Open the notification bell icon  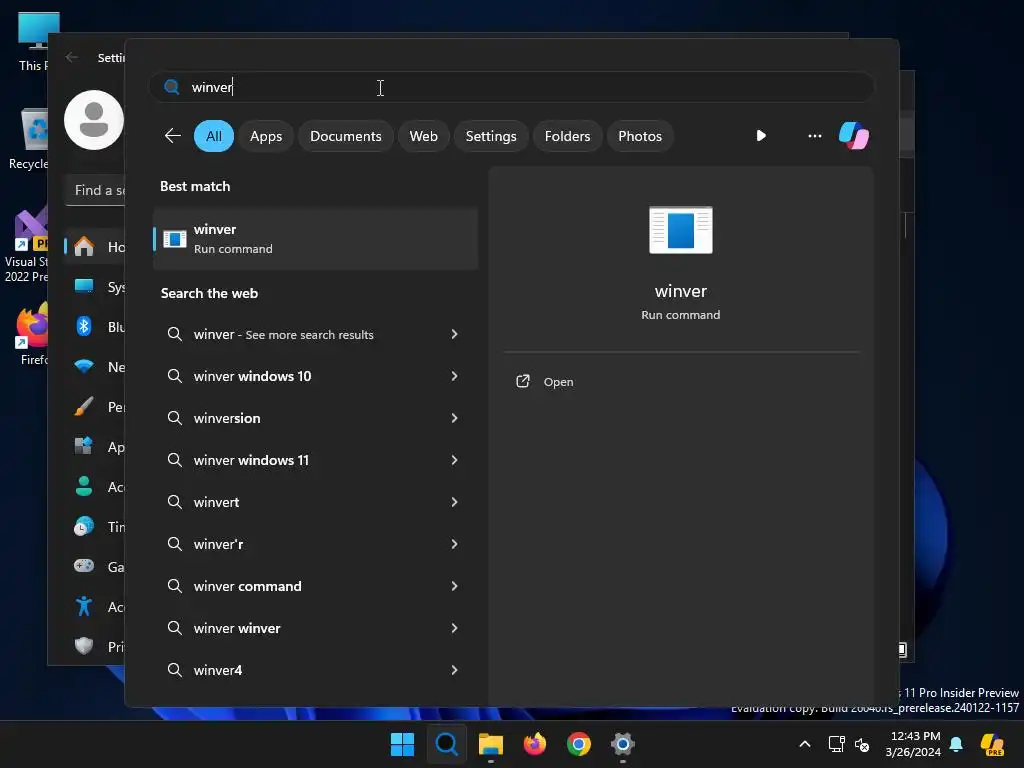pos(956,744)
